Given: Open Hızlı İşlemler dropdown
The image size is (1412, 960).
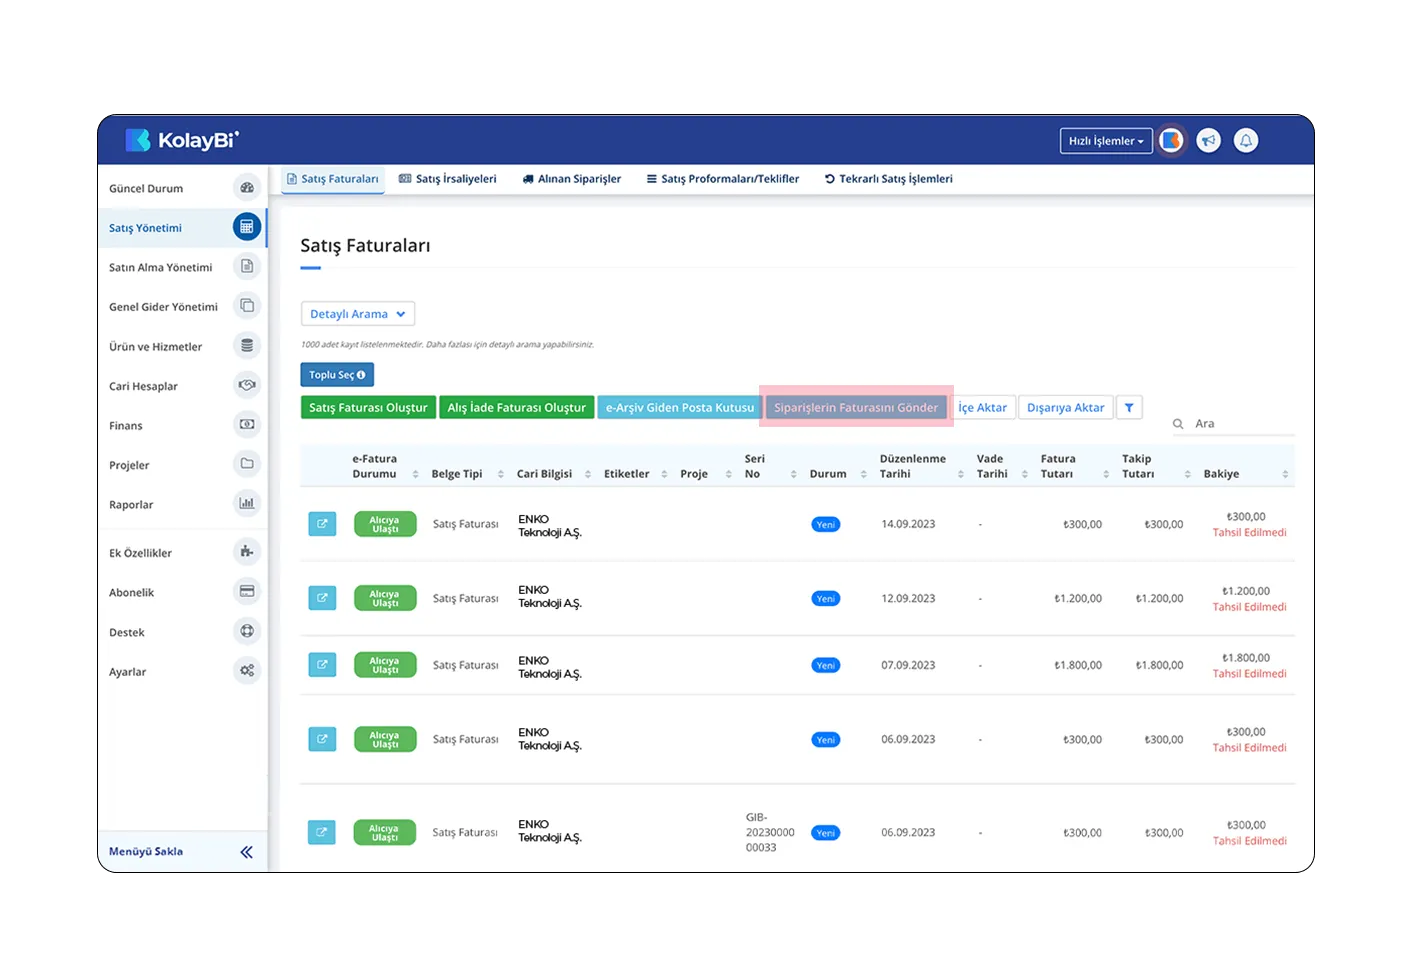Looking at the screenshot, I should [x=1106, y=141].
